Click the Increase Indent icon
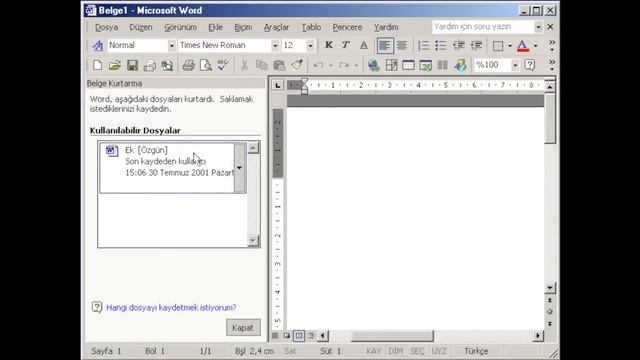Screen dimensions: 640x360 476,45
